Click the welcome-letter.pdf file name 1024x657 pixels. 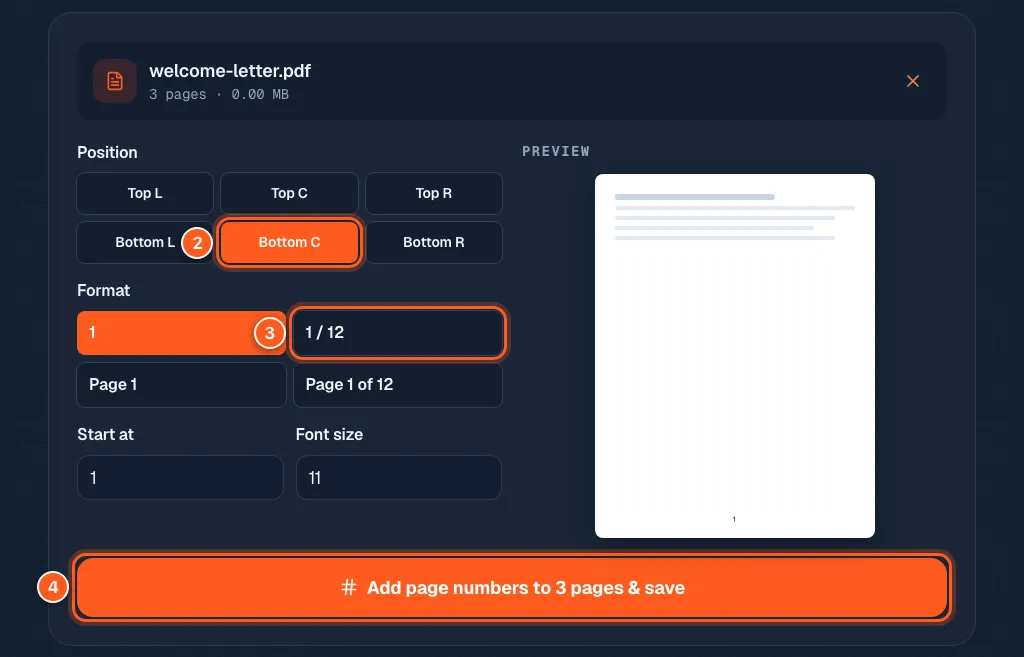coord(230,71)
